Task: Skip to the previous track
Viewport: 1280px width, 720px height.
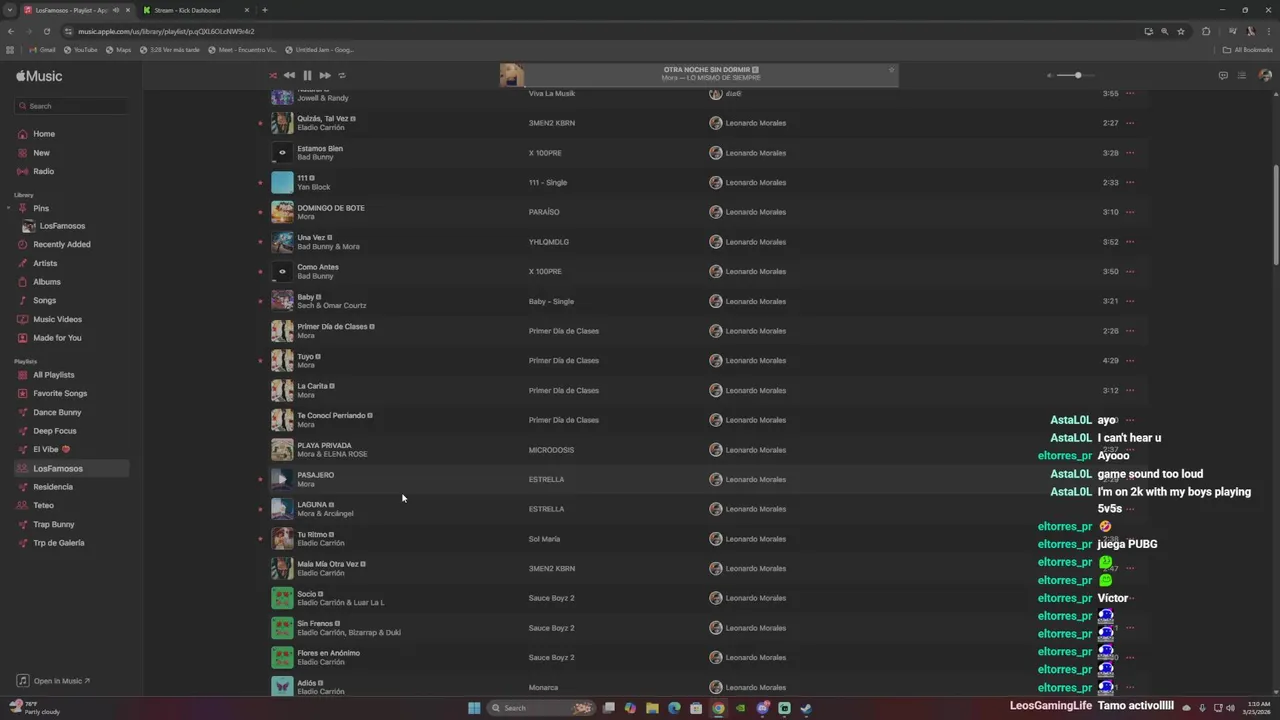Action: (289, 75)
